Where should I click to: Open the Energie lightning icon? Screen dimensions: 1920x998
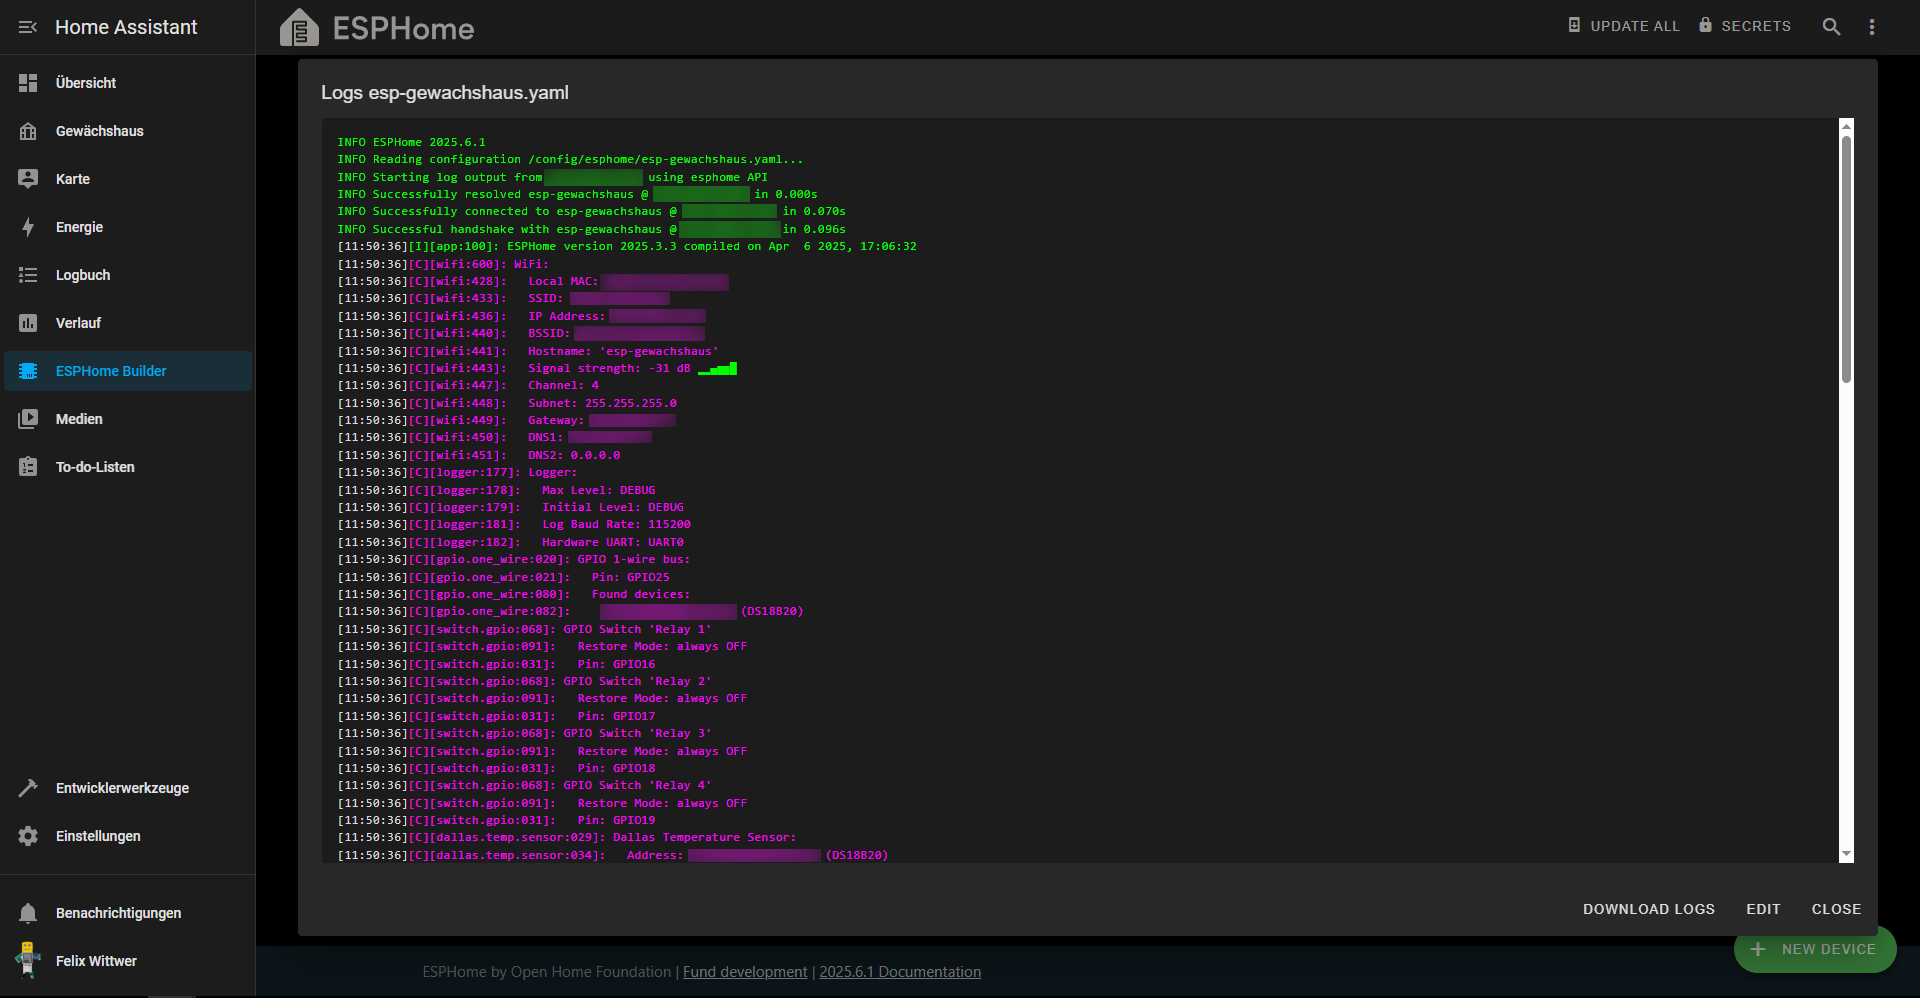coord(28,227)
